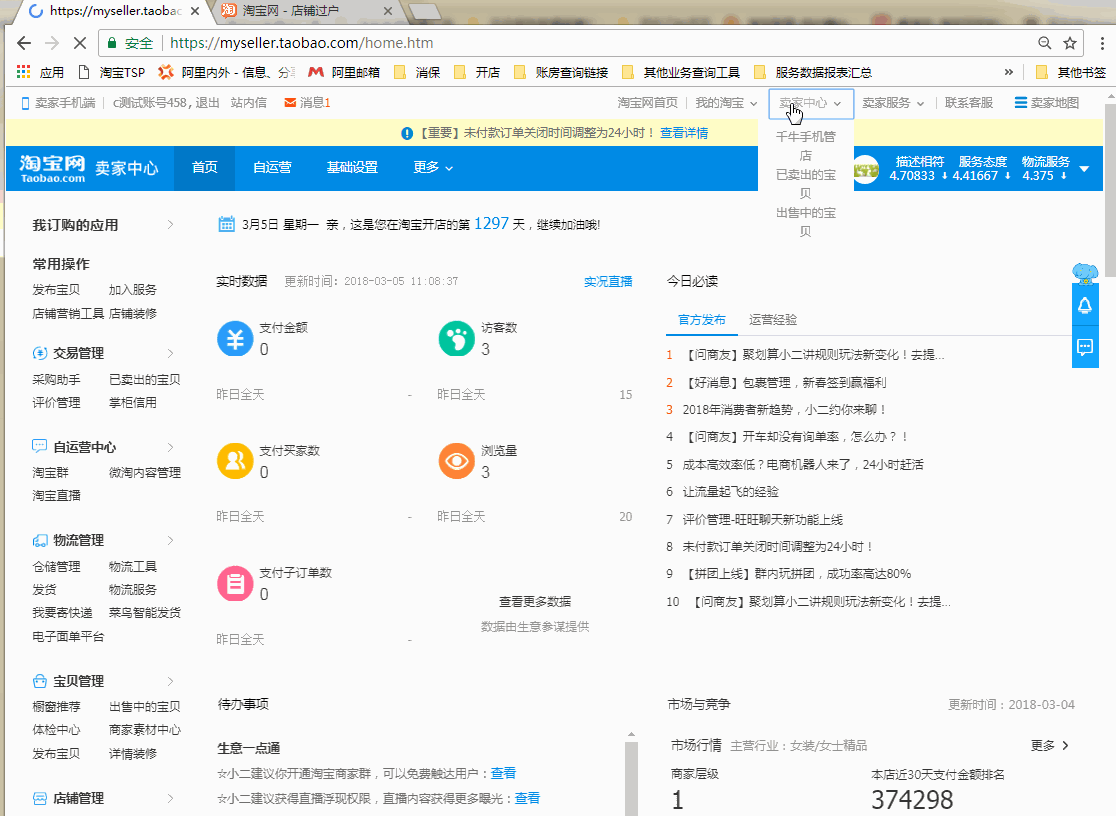Click the calendar icon beside the date
The height and width of the screenshot is (816, 1116).
click(226, 224)
